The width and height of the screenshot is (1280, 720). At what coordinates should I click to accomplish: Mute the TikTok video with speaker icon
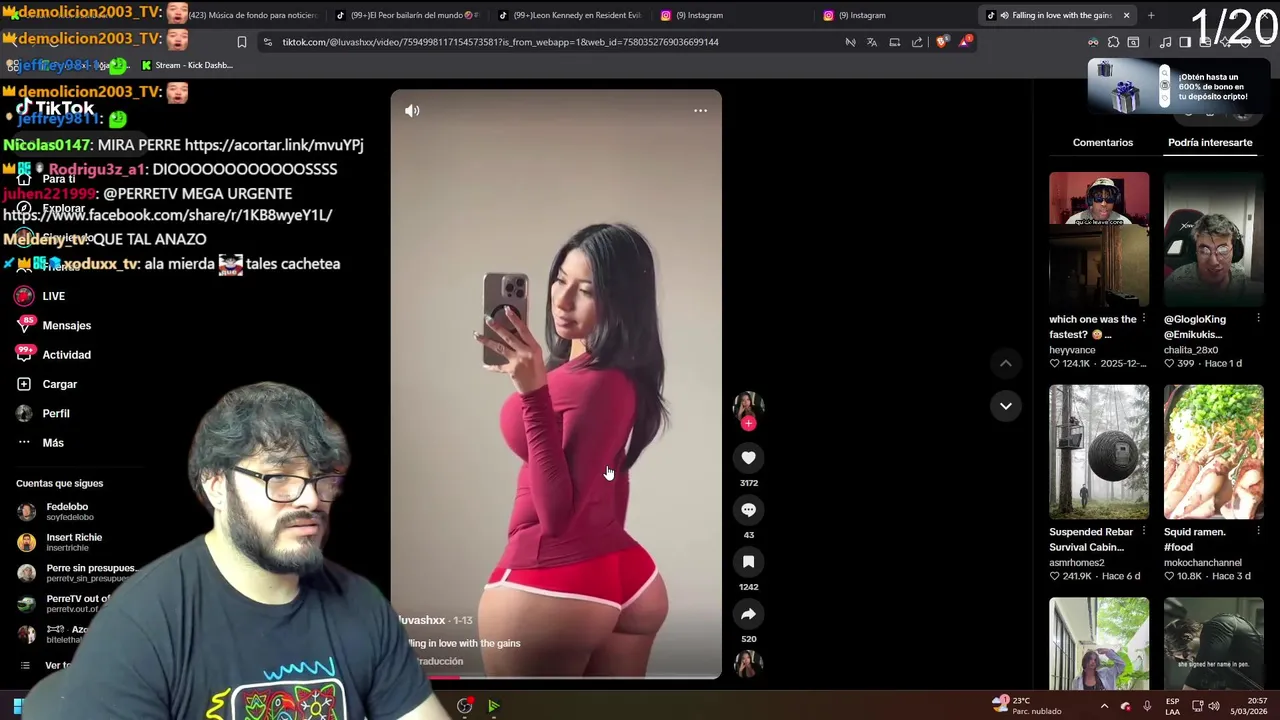(x=412, y=111)
